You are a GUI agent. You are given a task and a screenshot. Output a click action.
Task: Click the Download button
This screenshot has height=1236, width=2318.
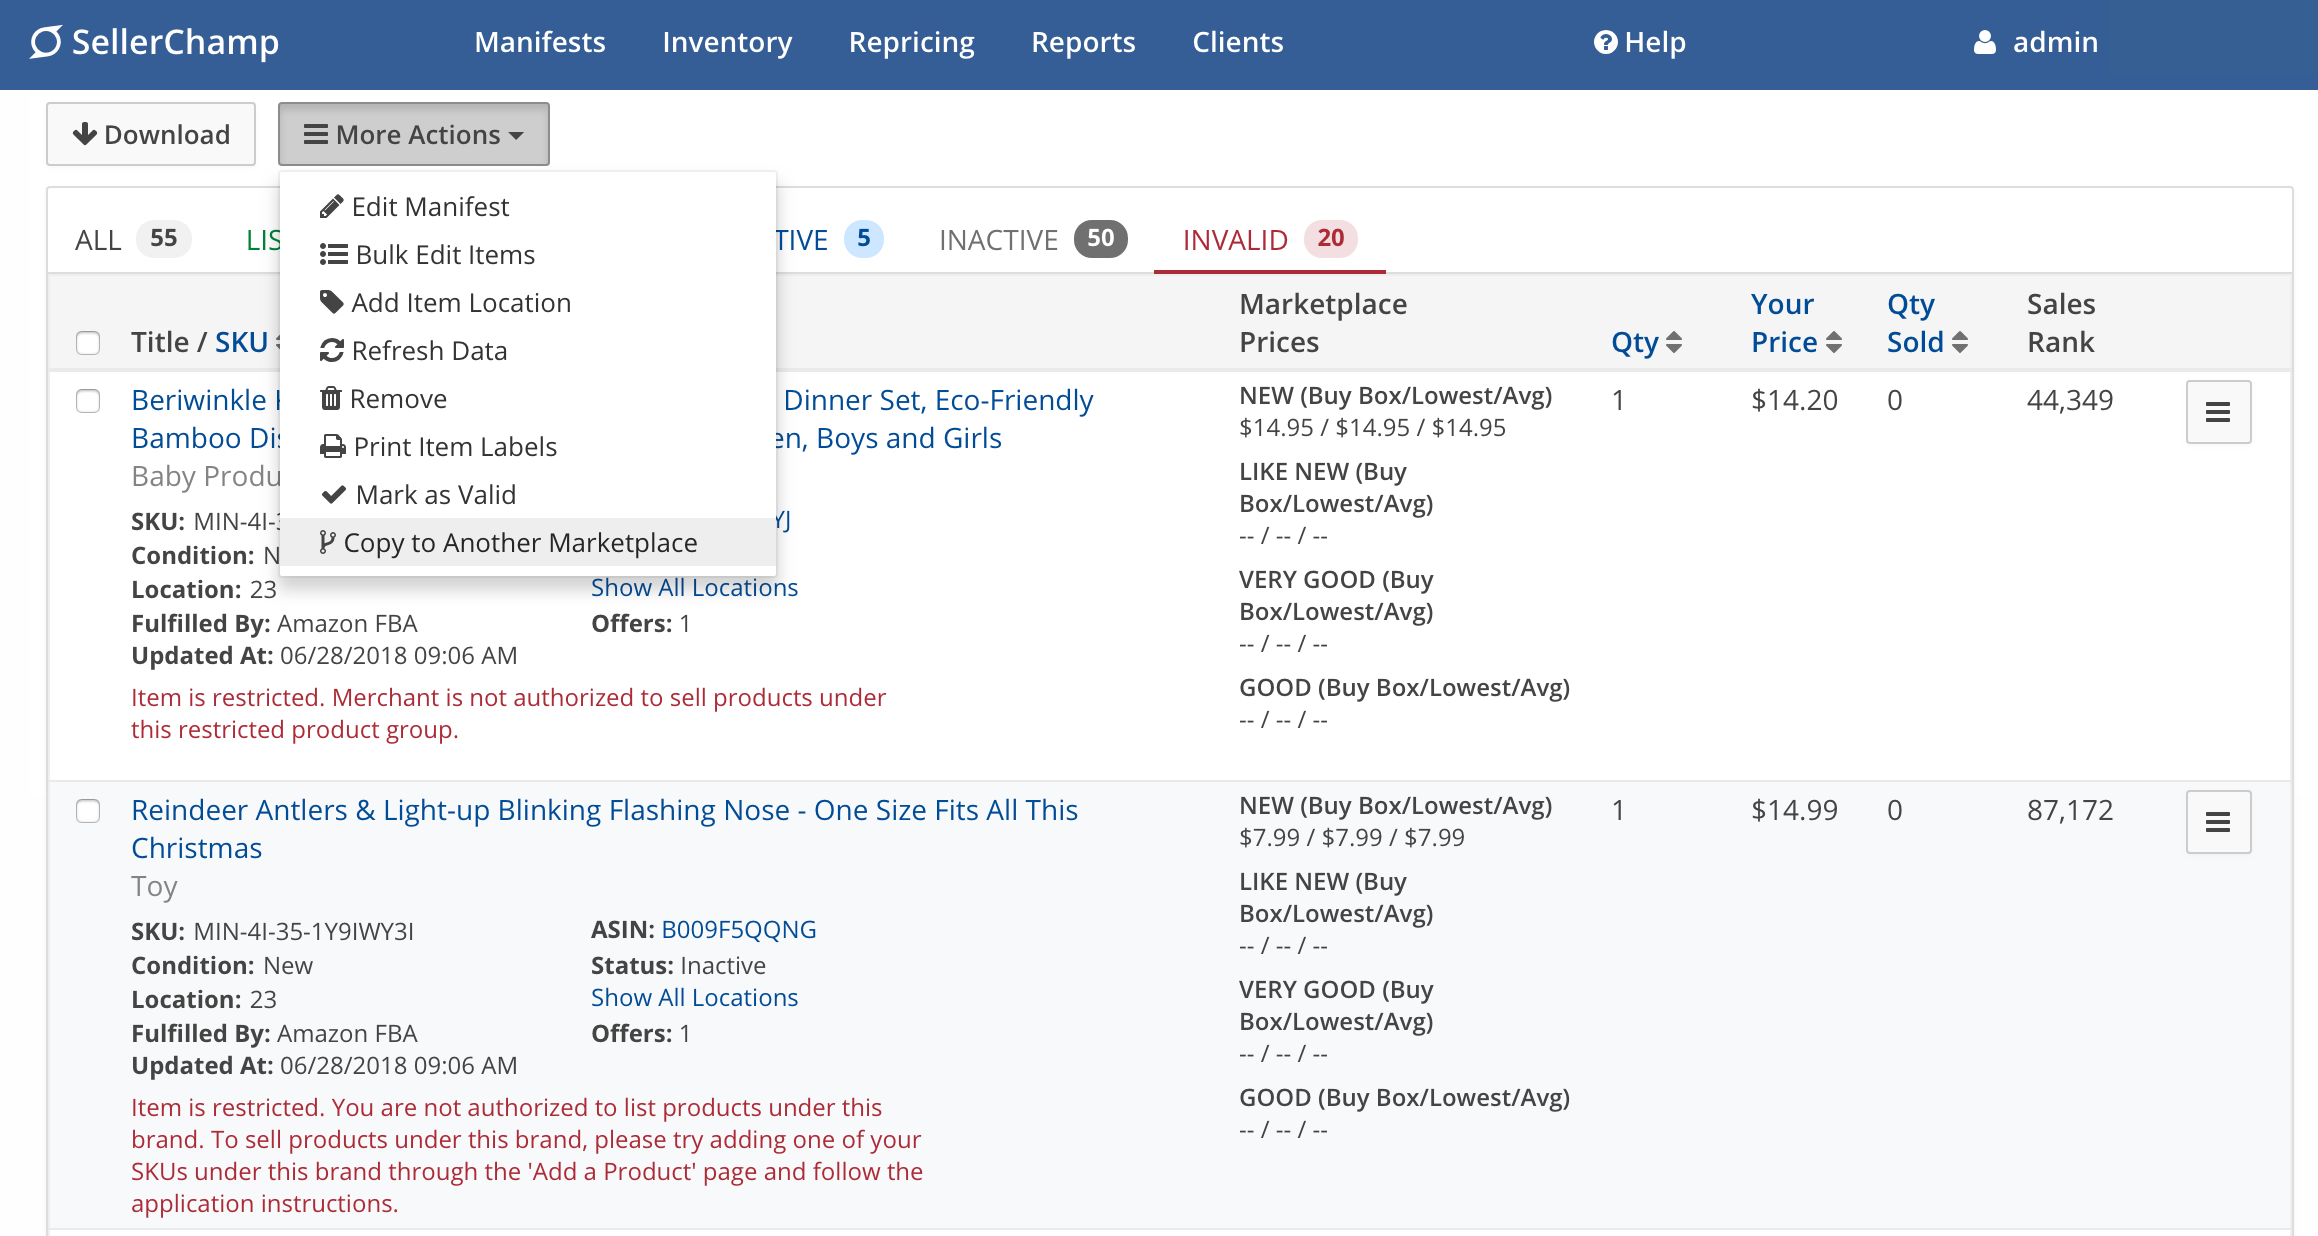[151, 134]
